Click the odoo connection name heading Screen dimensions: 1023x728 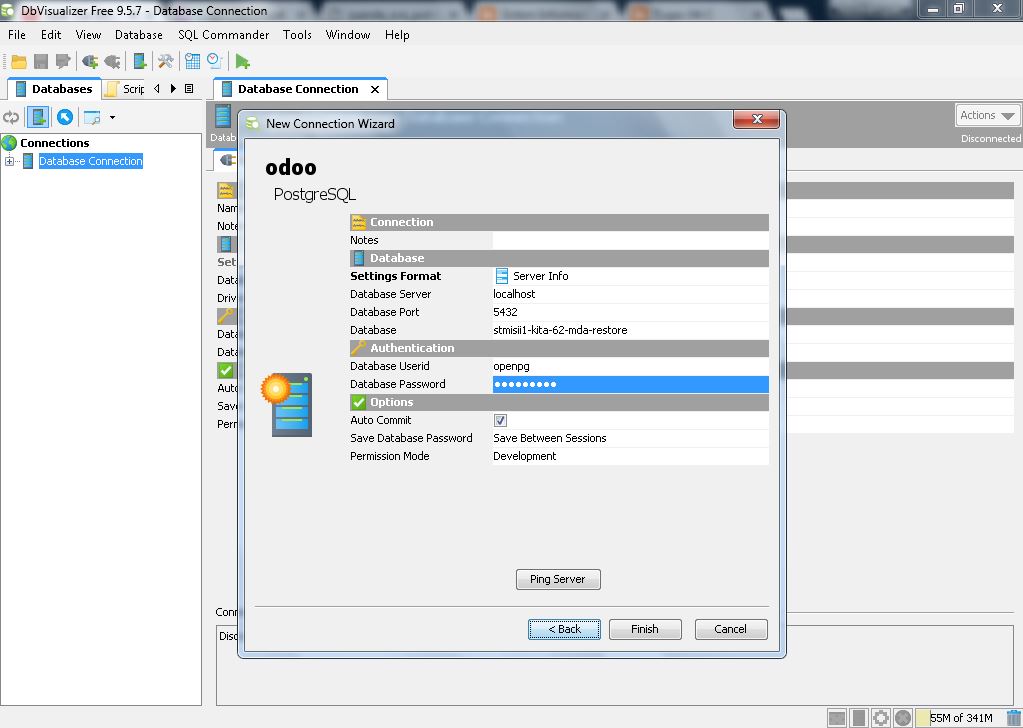(x=291, y=168)
